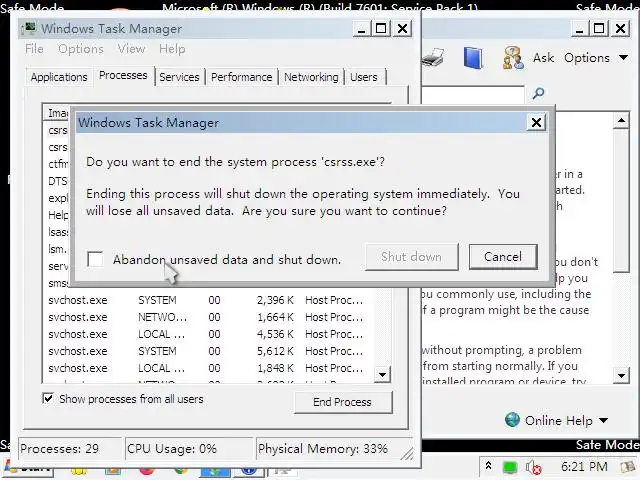Select the svchost.exe row using 1,664 K

tap(207, 317)
